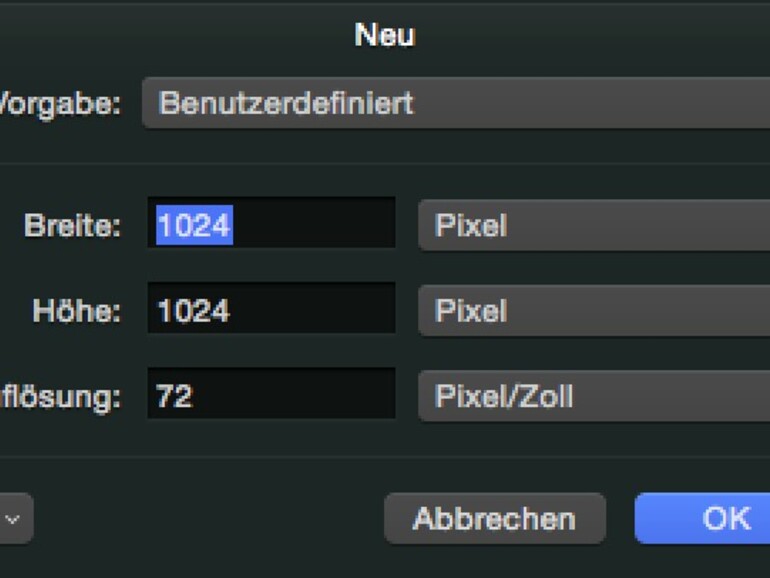Screen dimensions: 770x578
Task: Select the Benutzerdefiniert preset text
Action: pos(286,103)
